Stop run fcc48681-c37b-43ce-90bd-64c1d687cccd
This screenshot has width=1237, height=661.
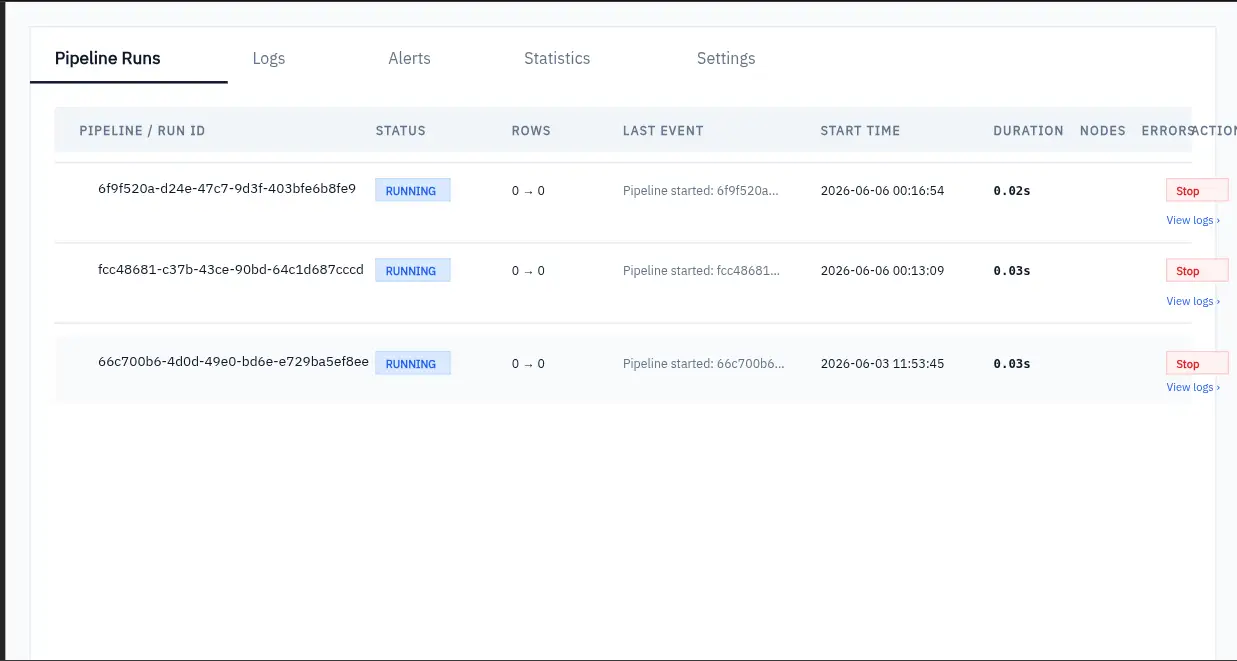pyautogui.click(x=1197, y=271)
